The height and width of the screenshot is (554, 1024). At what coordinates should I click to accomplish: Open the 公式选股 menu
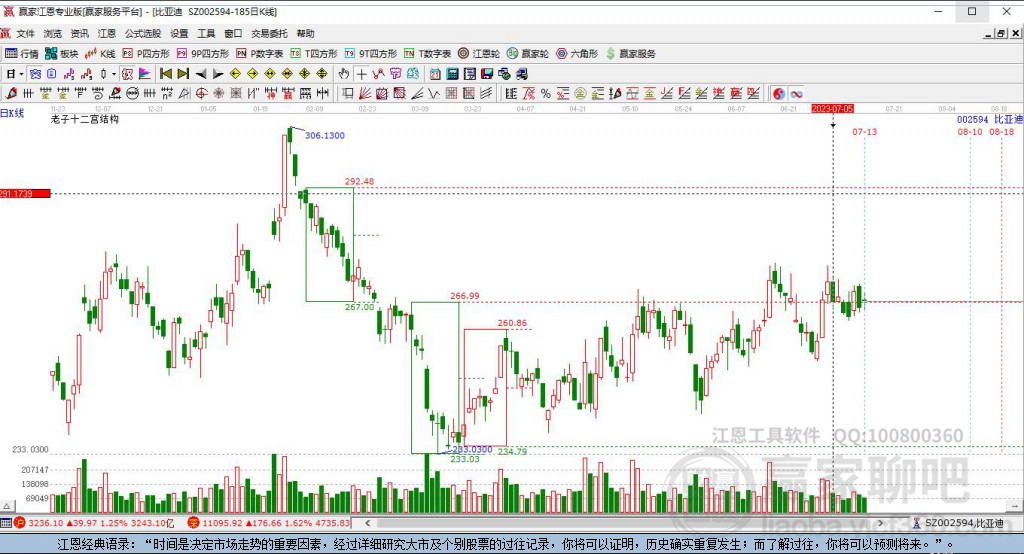[142, 33]
